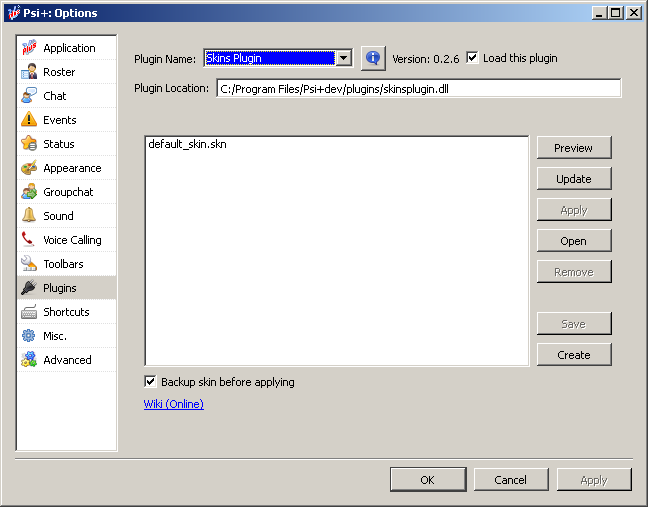
Task: Show plugin info via blue info icon
Action: (x=373, y=58)
